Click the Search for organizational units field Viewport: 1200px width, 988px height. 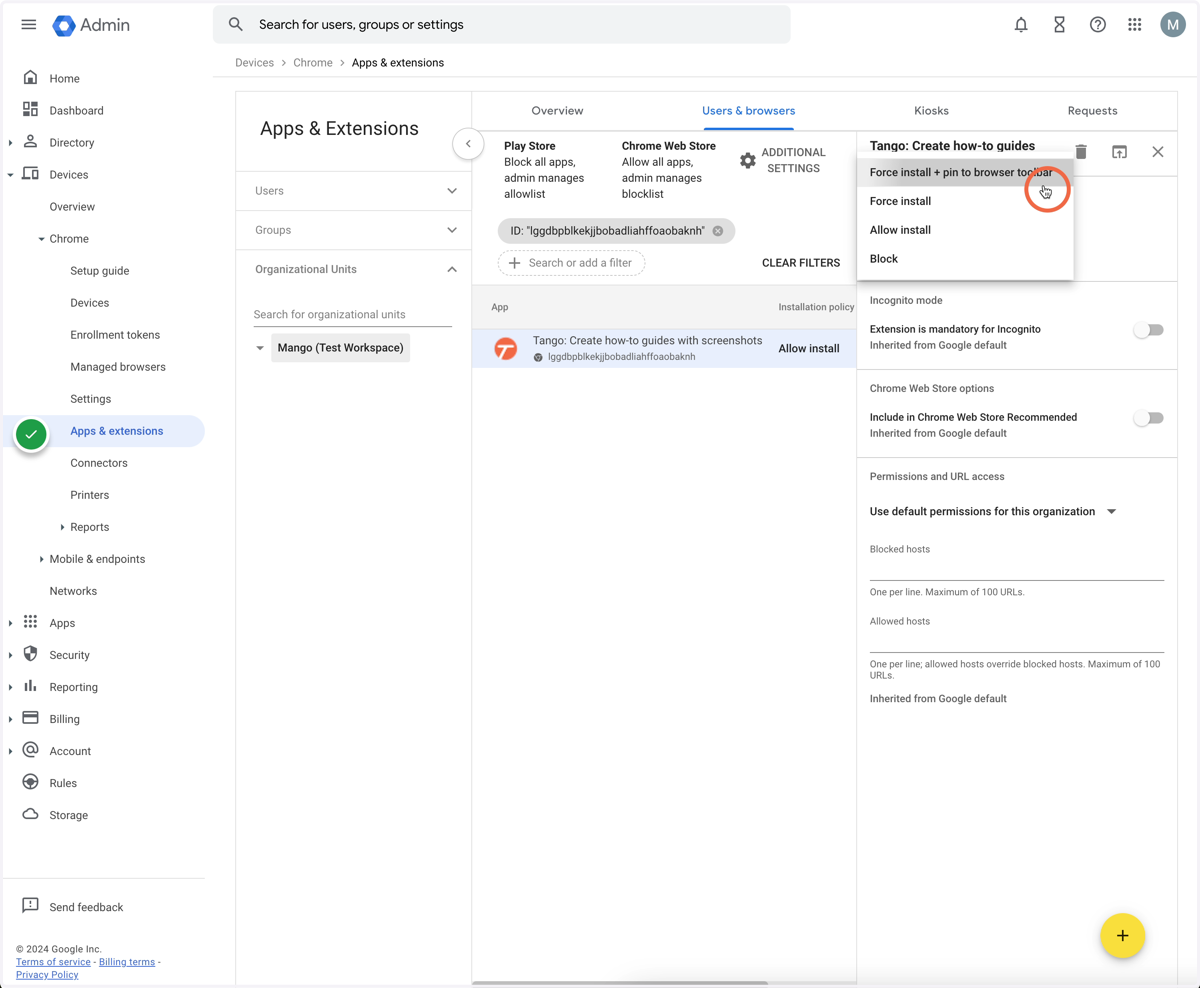[x=352, y=314]
